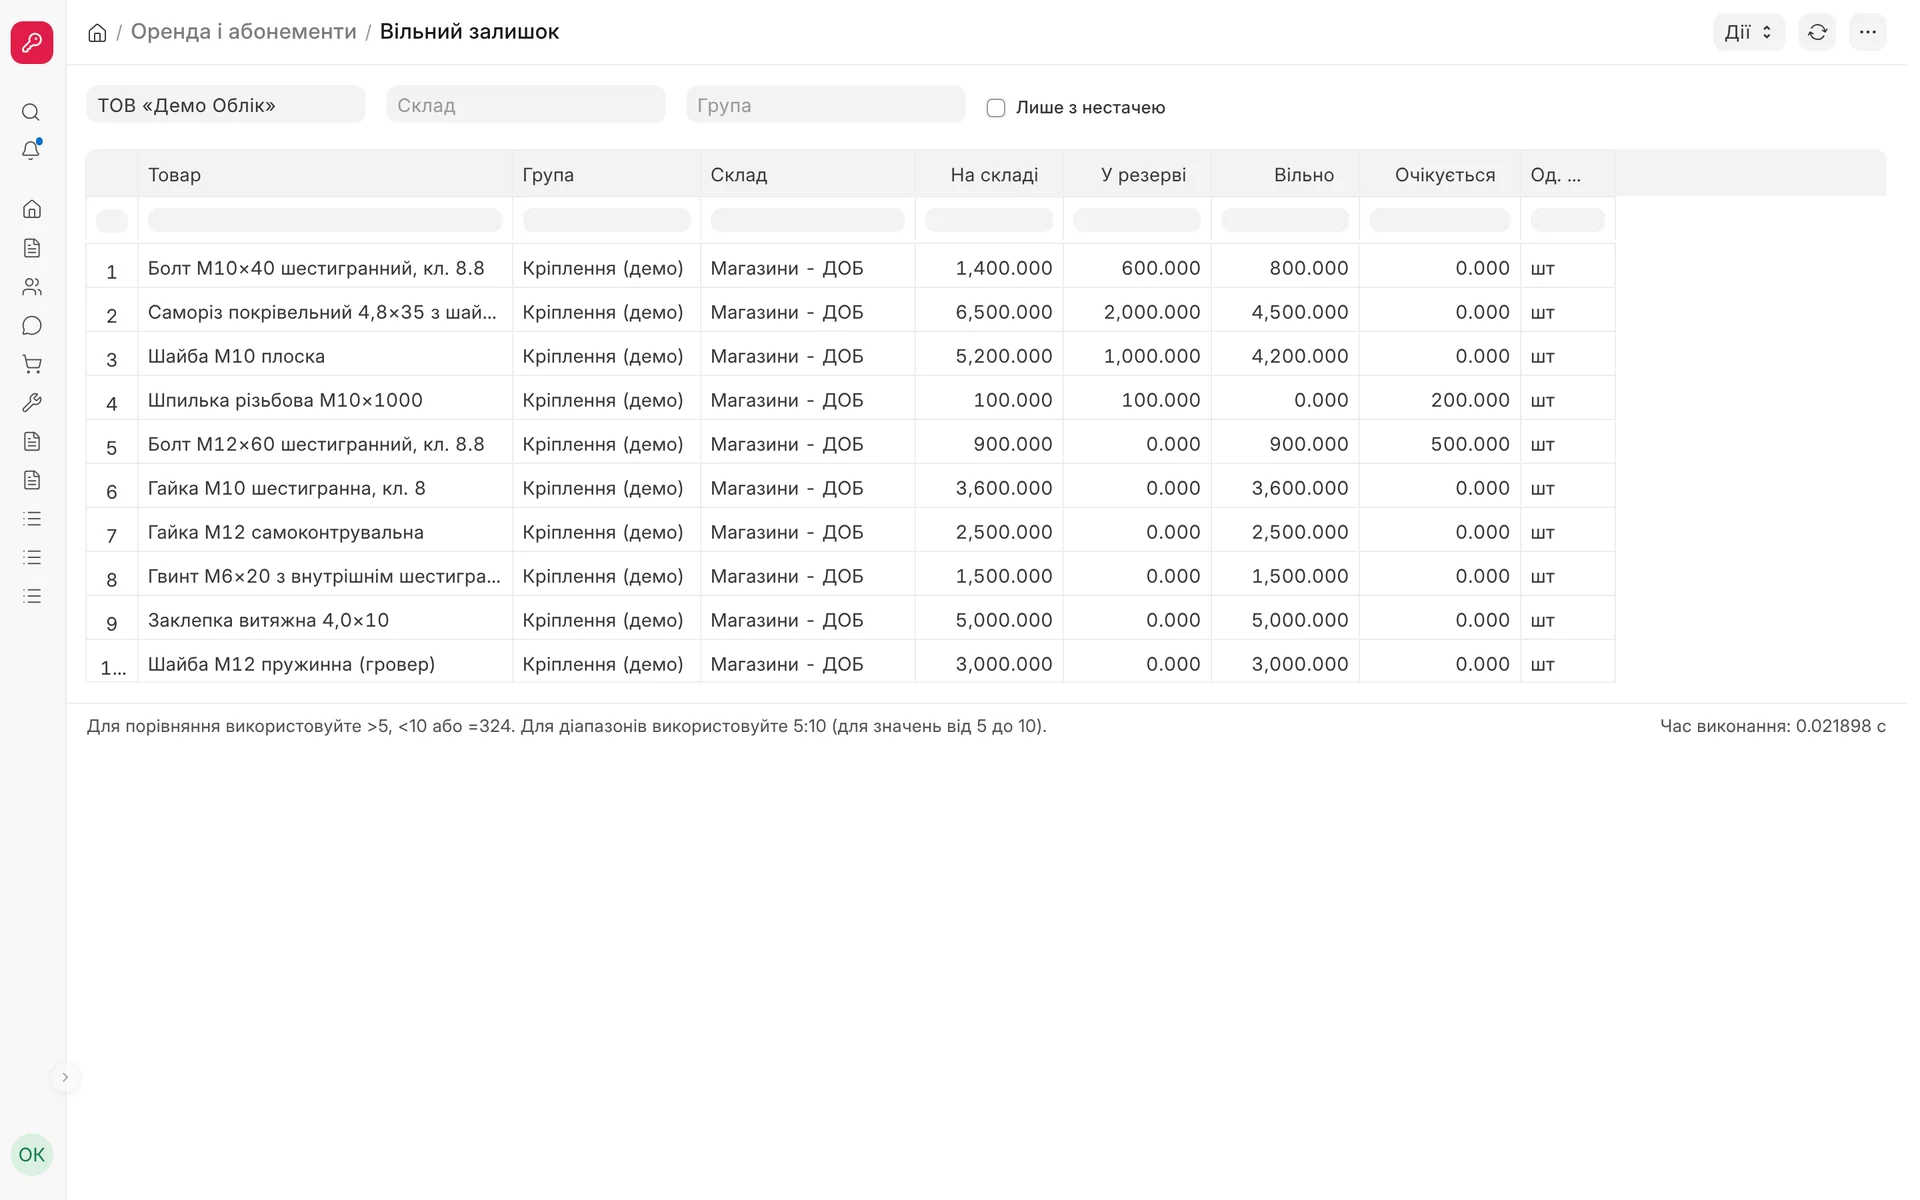Select row 'Шайба М10 плоска'
The height and width of the screenshot is (1200, 1920).
850,356
